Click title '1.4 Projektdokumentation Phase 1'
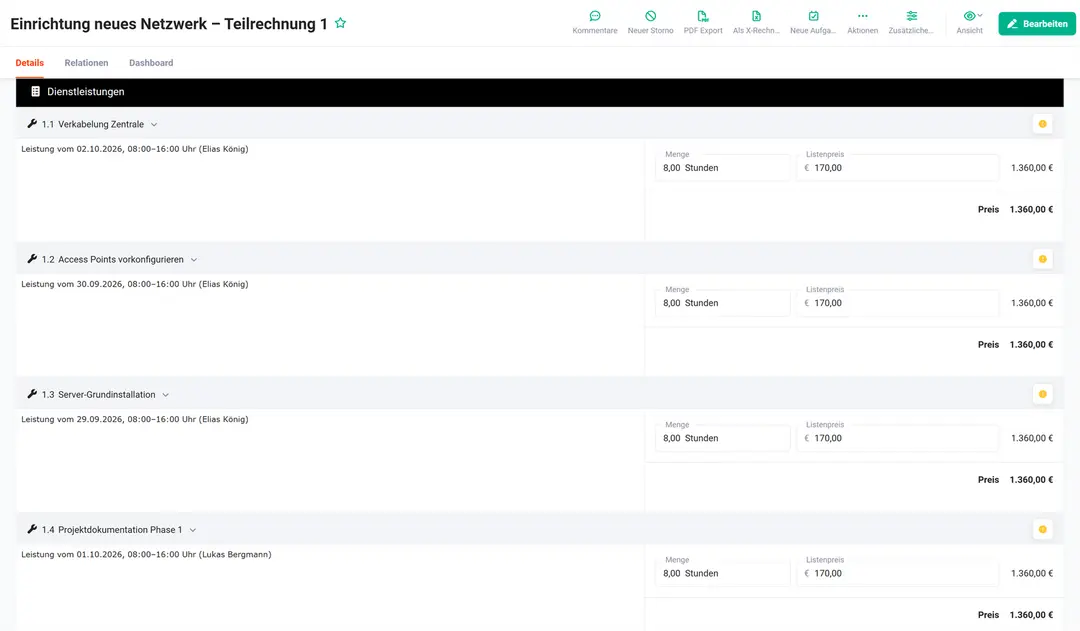The width and height of the screenshot is (1080, 631). [112, 530]
